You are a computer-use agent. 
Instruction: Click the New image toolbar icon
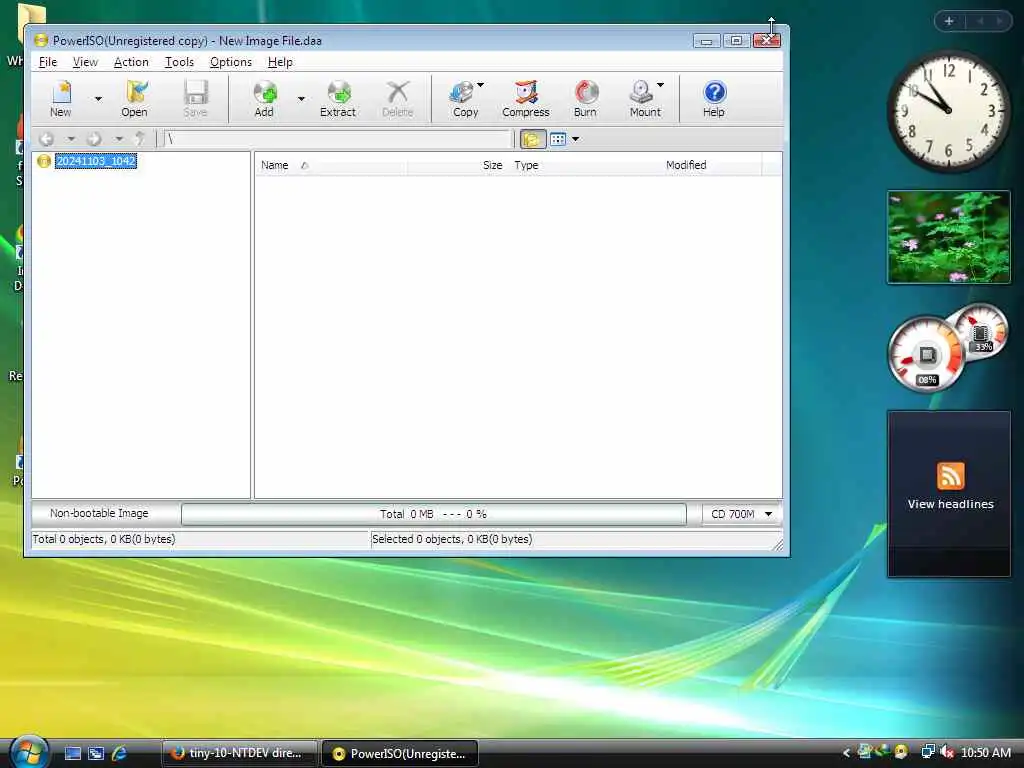coord(61,98)
